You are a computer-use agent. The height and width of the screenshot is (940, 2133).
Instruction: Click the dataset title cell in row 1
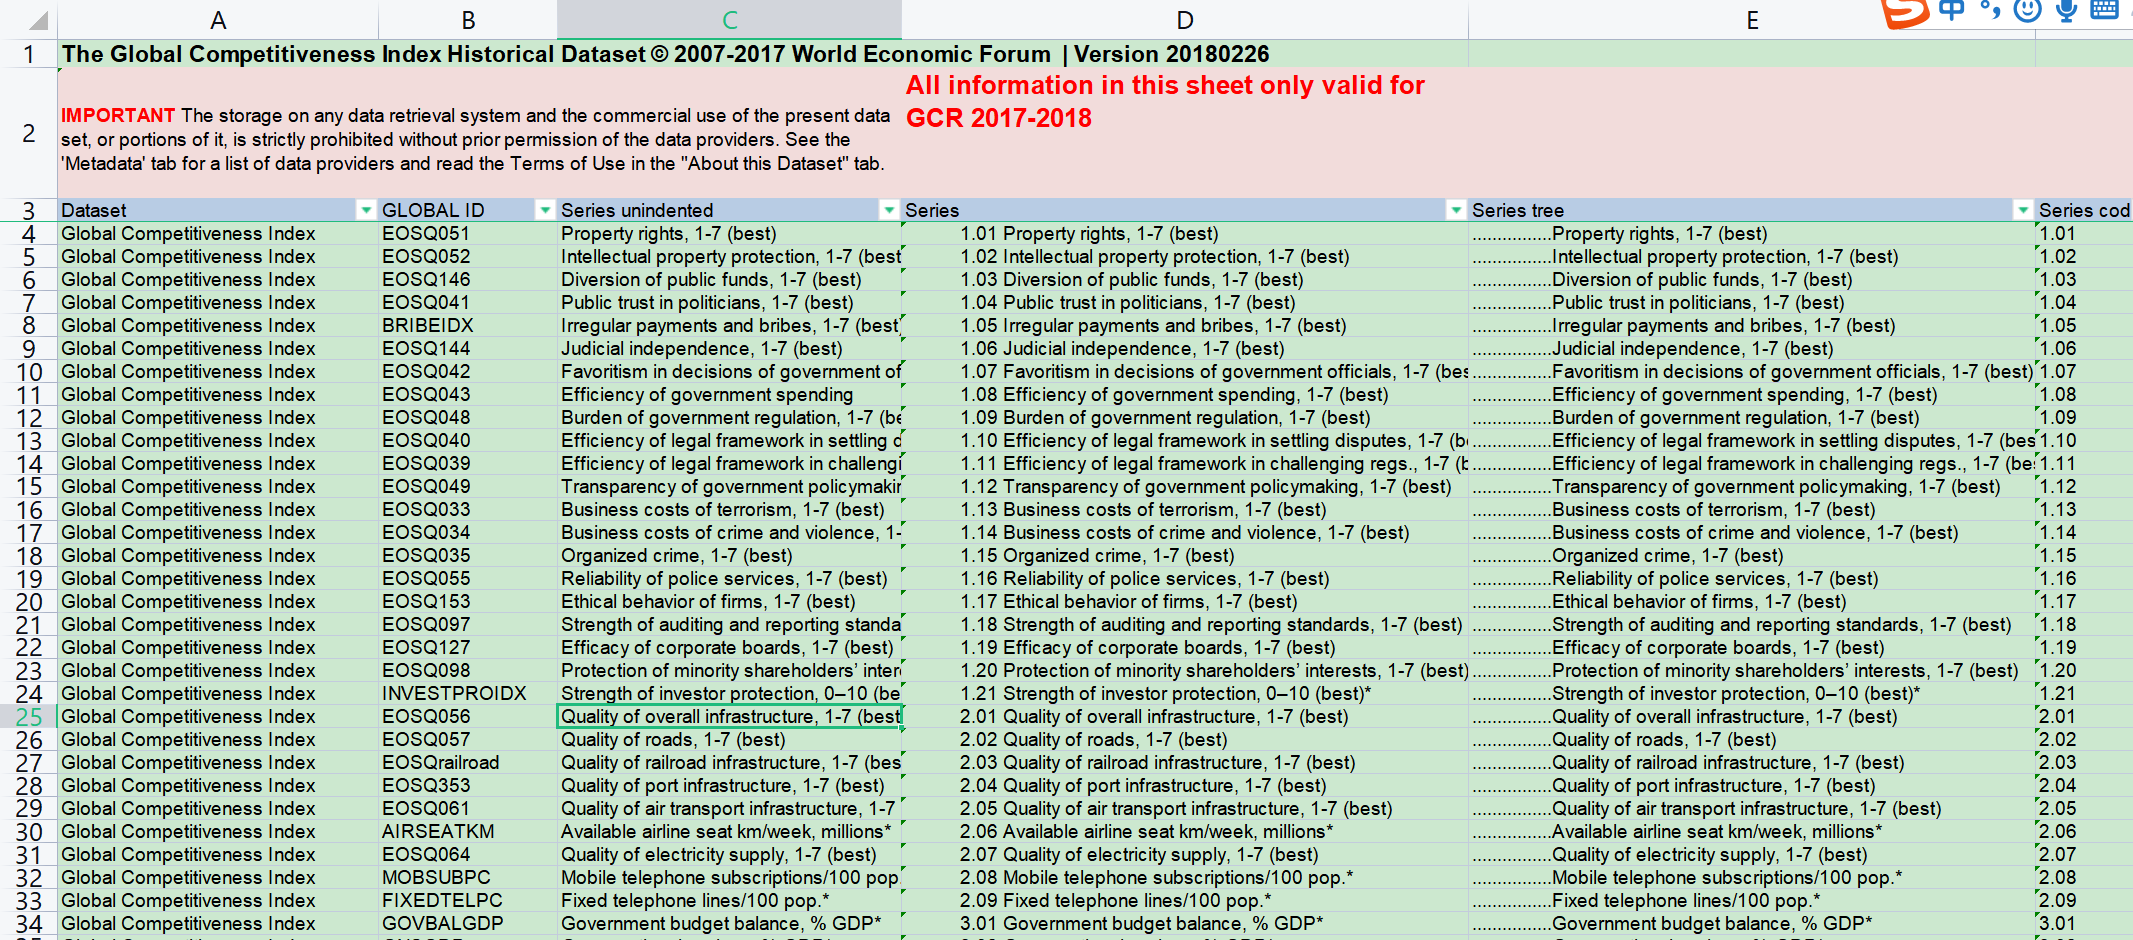(665, 54)
